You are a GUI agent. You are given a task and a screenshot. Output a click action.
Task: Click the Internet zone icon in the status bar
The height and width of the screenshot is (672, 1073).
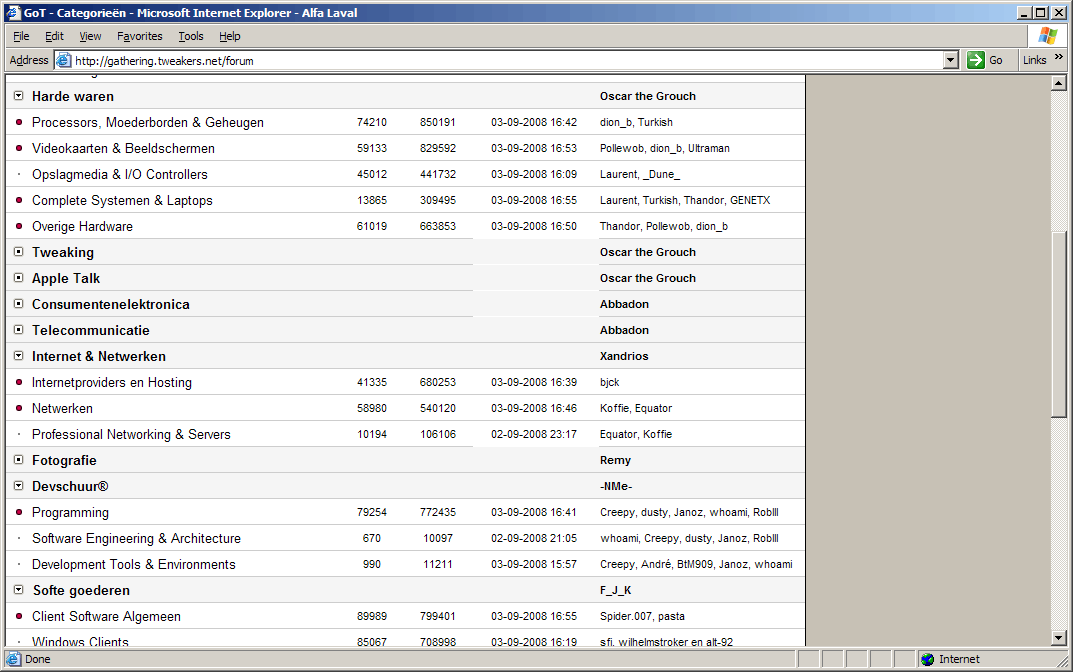(926, 659)
